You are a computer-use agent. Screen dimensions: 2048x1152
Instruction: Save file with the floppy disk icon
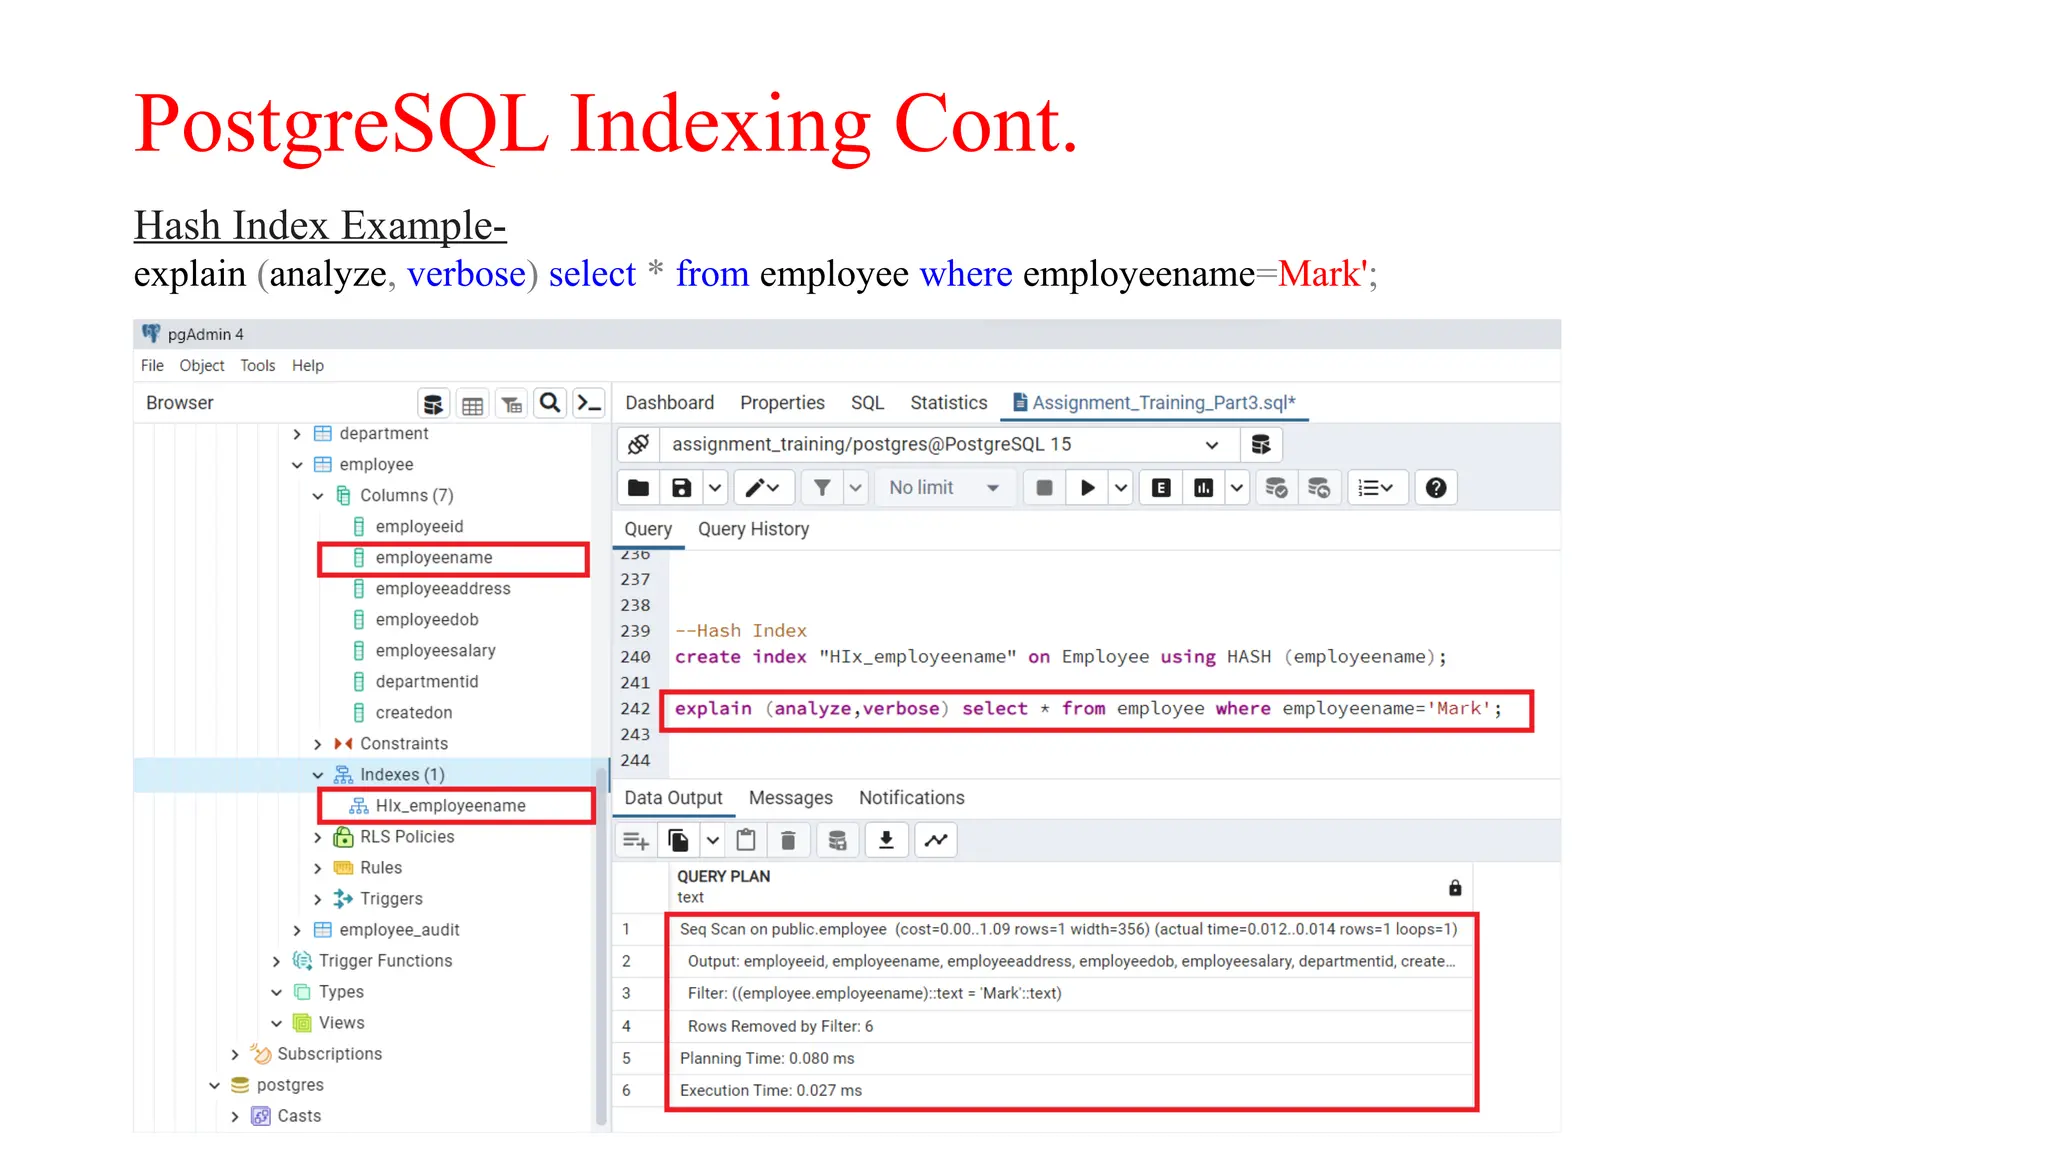[681, 488]
